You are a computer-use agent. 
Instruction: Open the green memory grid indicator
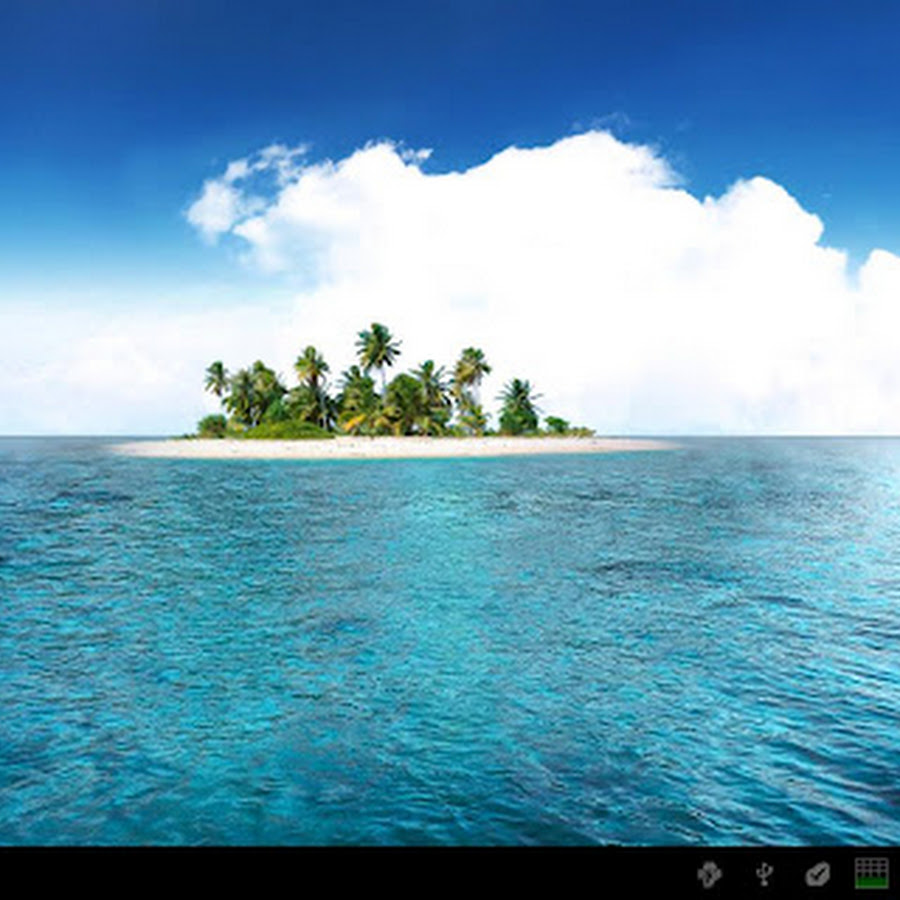click(x=871, y=873)
